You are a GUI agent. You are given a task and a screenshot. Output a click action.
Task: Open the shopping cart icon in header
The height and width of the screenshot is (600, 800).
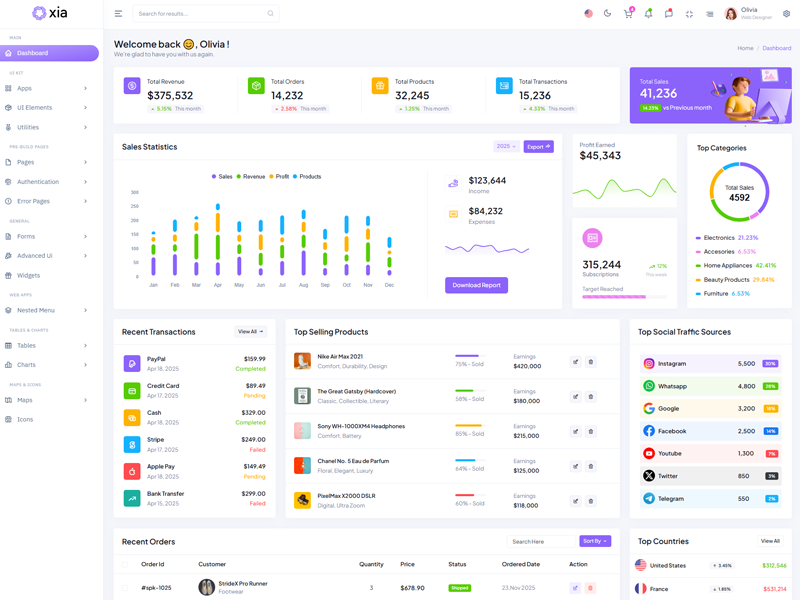(x=628, y=14)
